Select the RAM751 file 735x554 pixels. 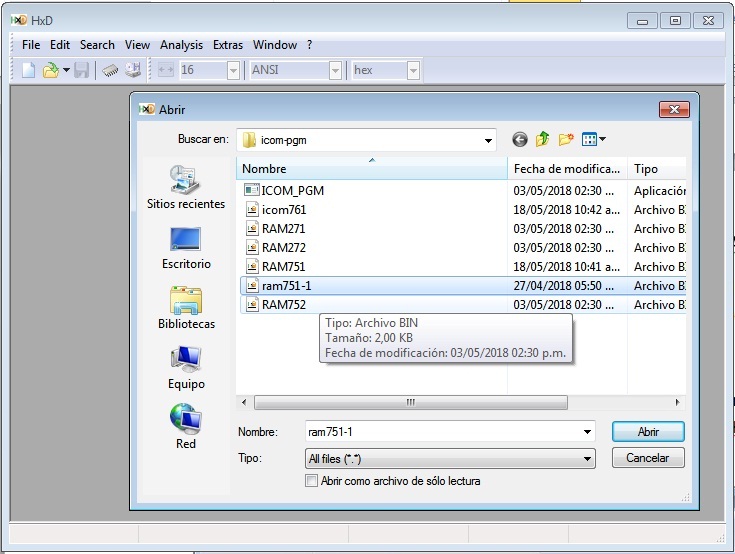tap(284, 267)
